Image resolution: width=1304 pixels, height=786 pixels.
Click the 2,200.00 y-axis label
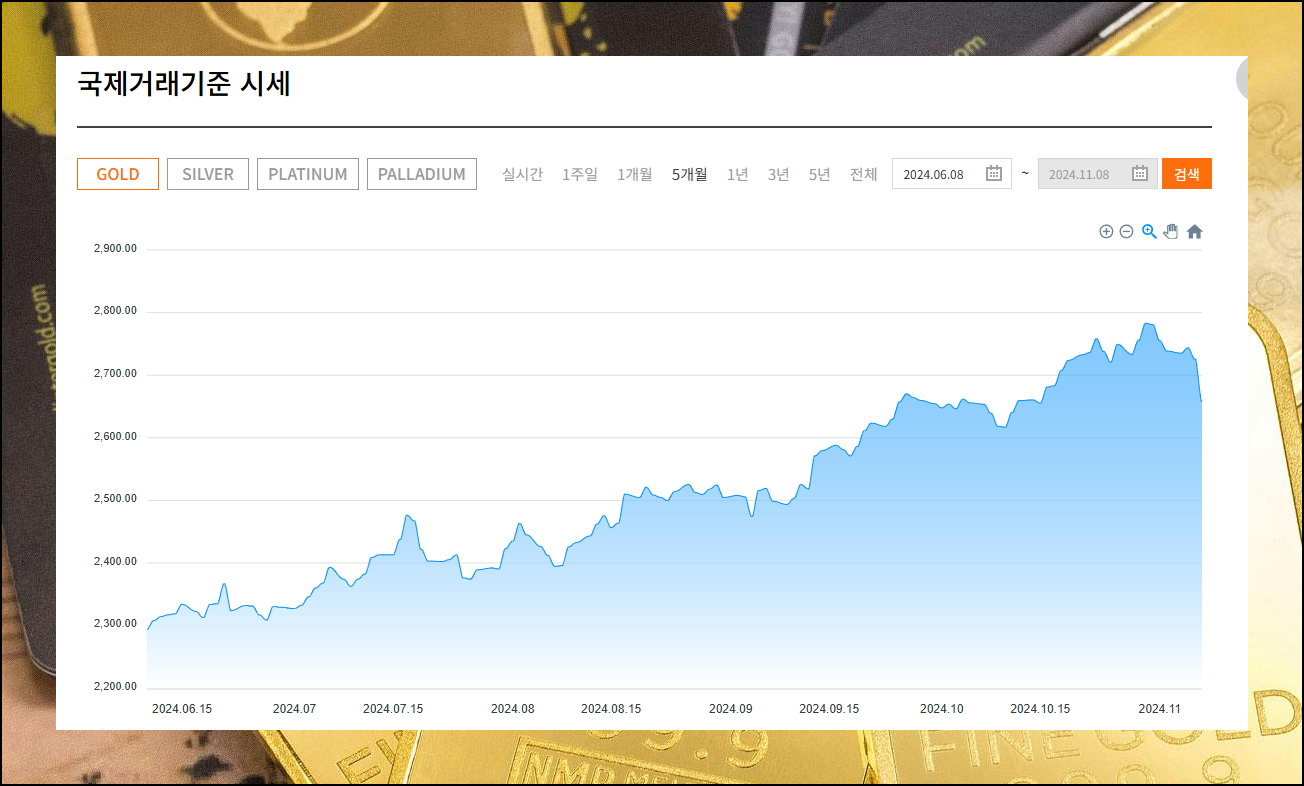click(115, 687)
